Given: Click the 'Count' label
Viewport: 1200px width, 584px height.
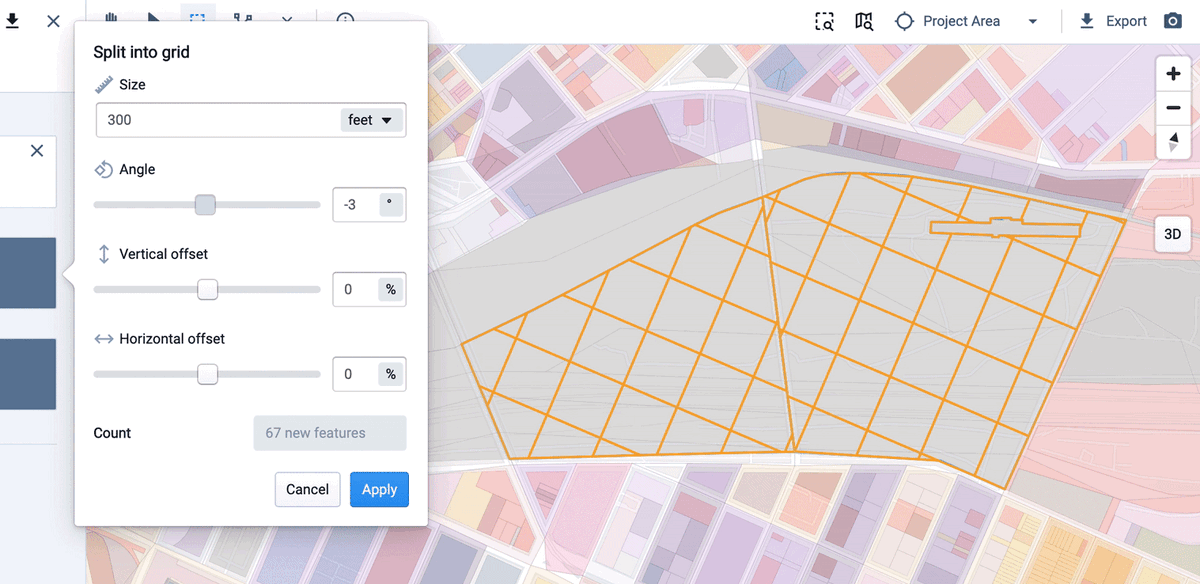Looking at the screenshot, I should tap(112, 433).
